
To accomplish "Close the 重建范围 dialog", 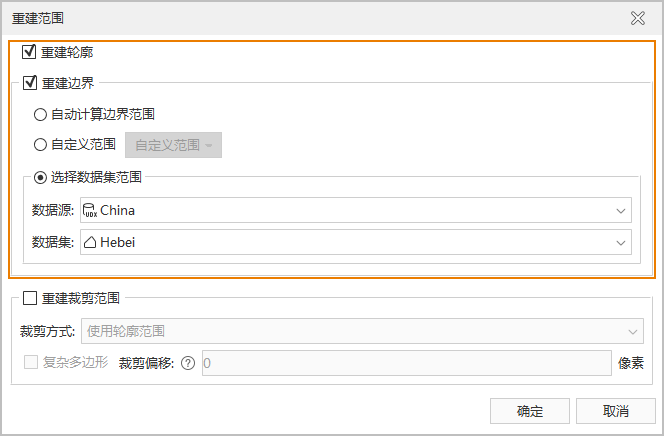I will 637,17.
